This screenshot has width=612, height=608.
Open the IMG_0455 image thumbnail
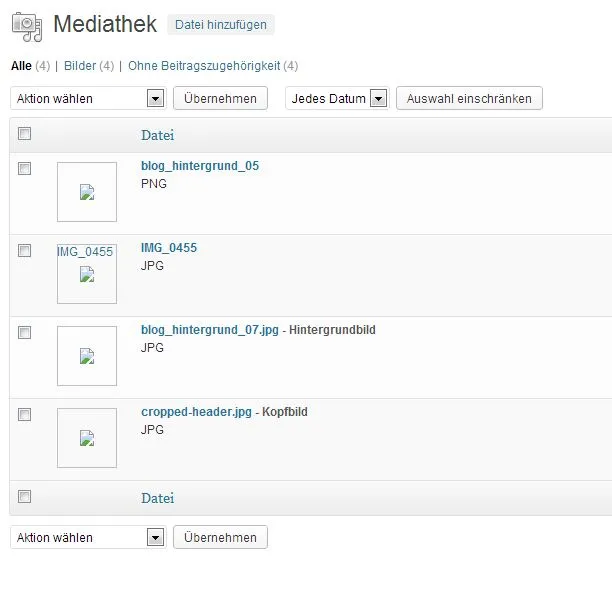click(87, 274)
